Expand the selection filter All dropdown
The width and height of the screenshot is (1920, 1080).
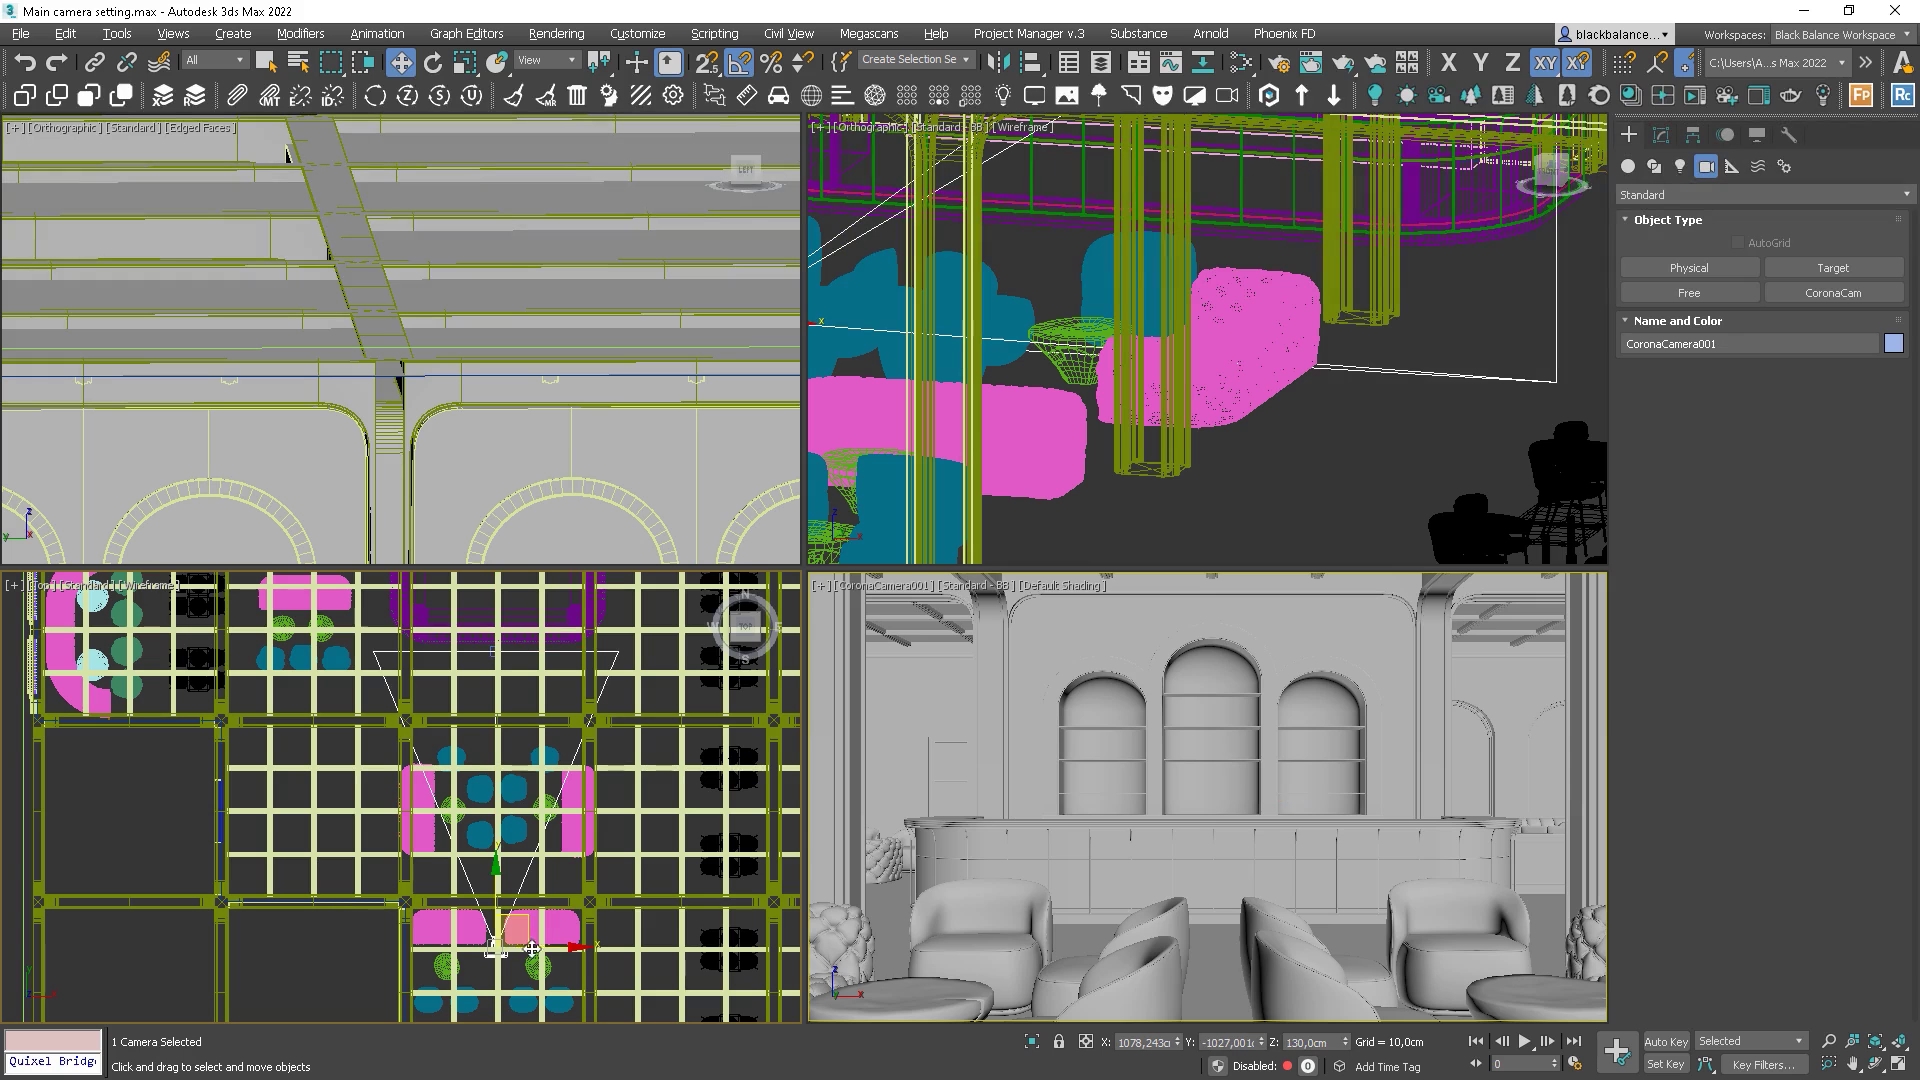(214, 61)
